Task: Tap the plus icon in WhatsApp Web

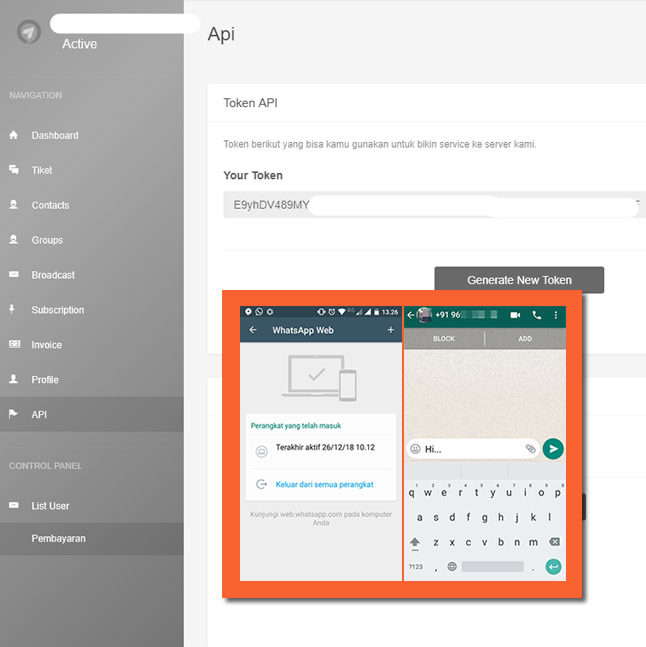Action: tap(390, 330)
